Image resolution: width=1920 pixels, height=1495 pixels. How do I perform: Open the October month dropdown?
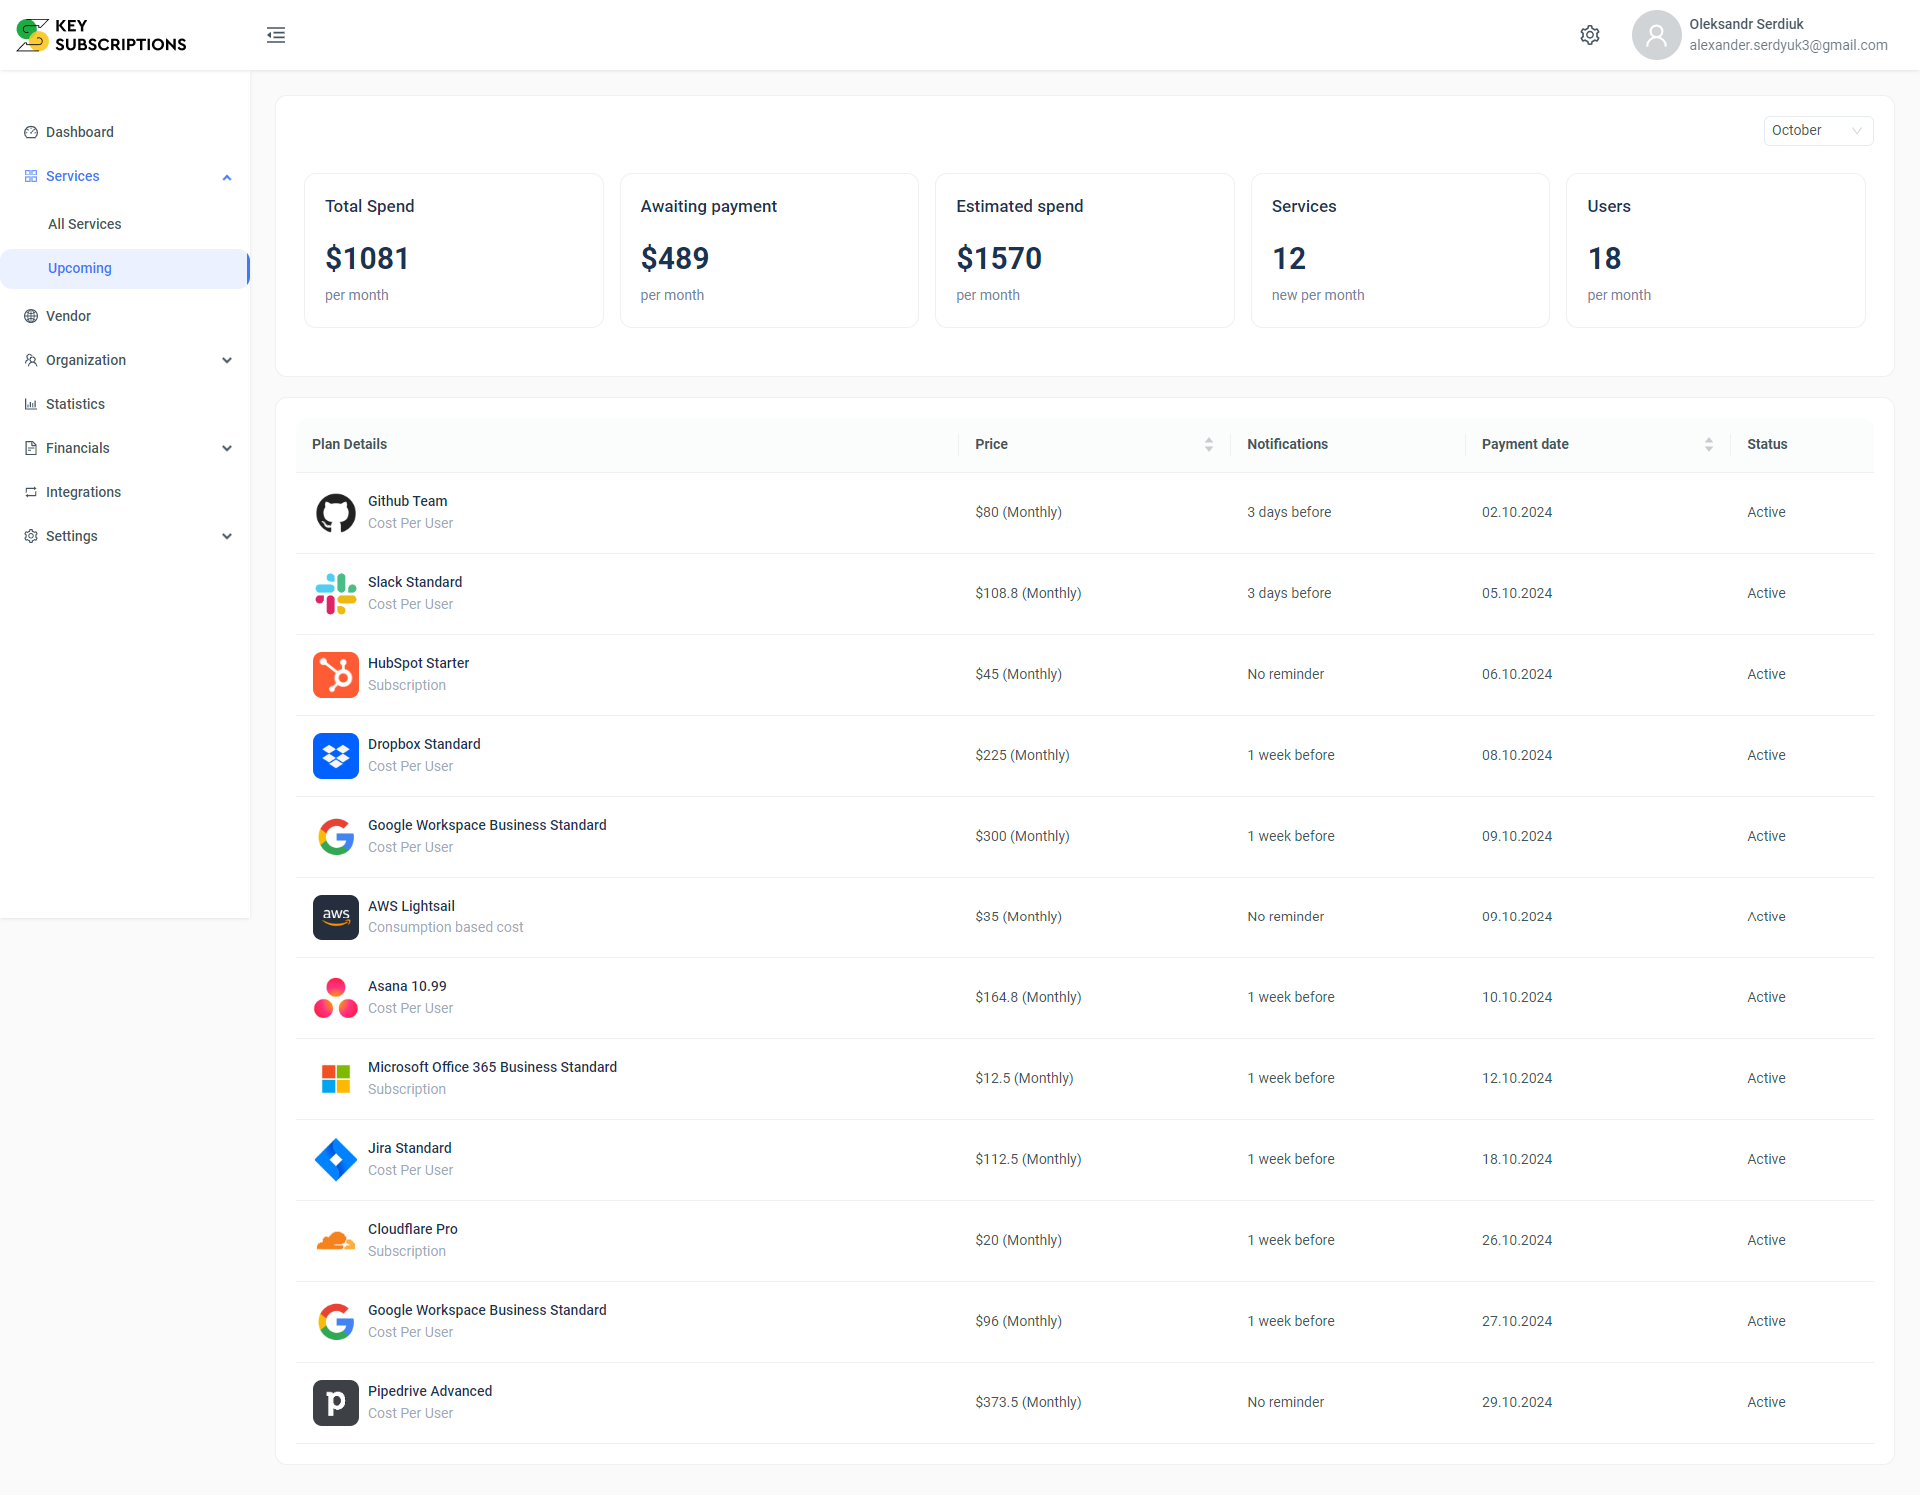pos(1818,131)
